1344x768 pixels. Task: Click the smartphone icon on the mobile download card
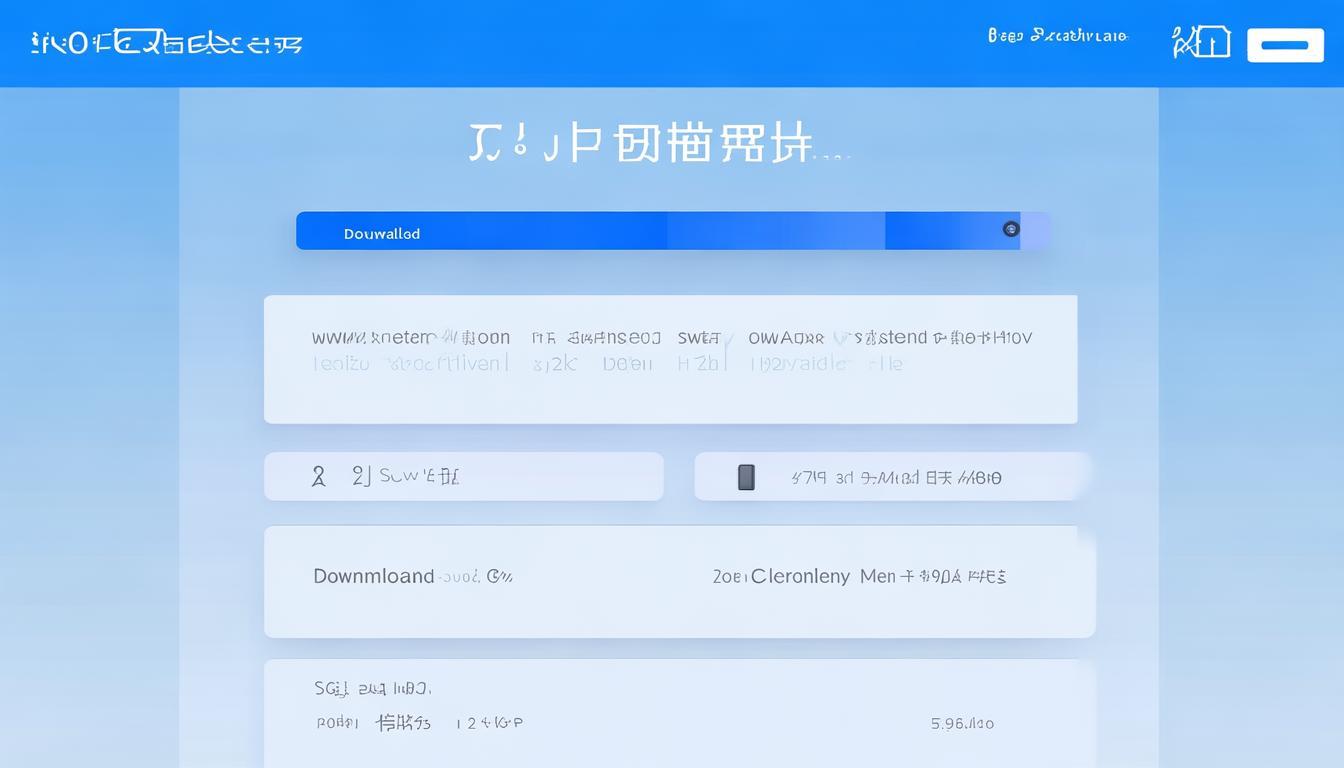pos(745,477)
